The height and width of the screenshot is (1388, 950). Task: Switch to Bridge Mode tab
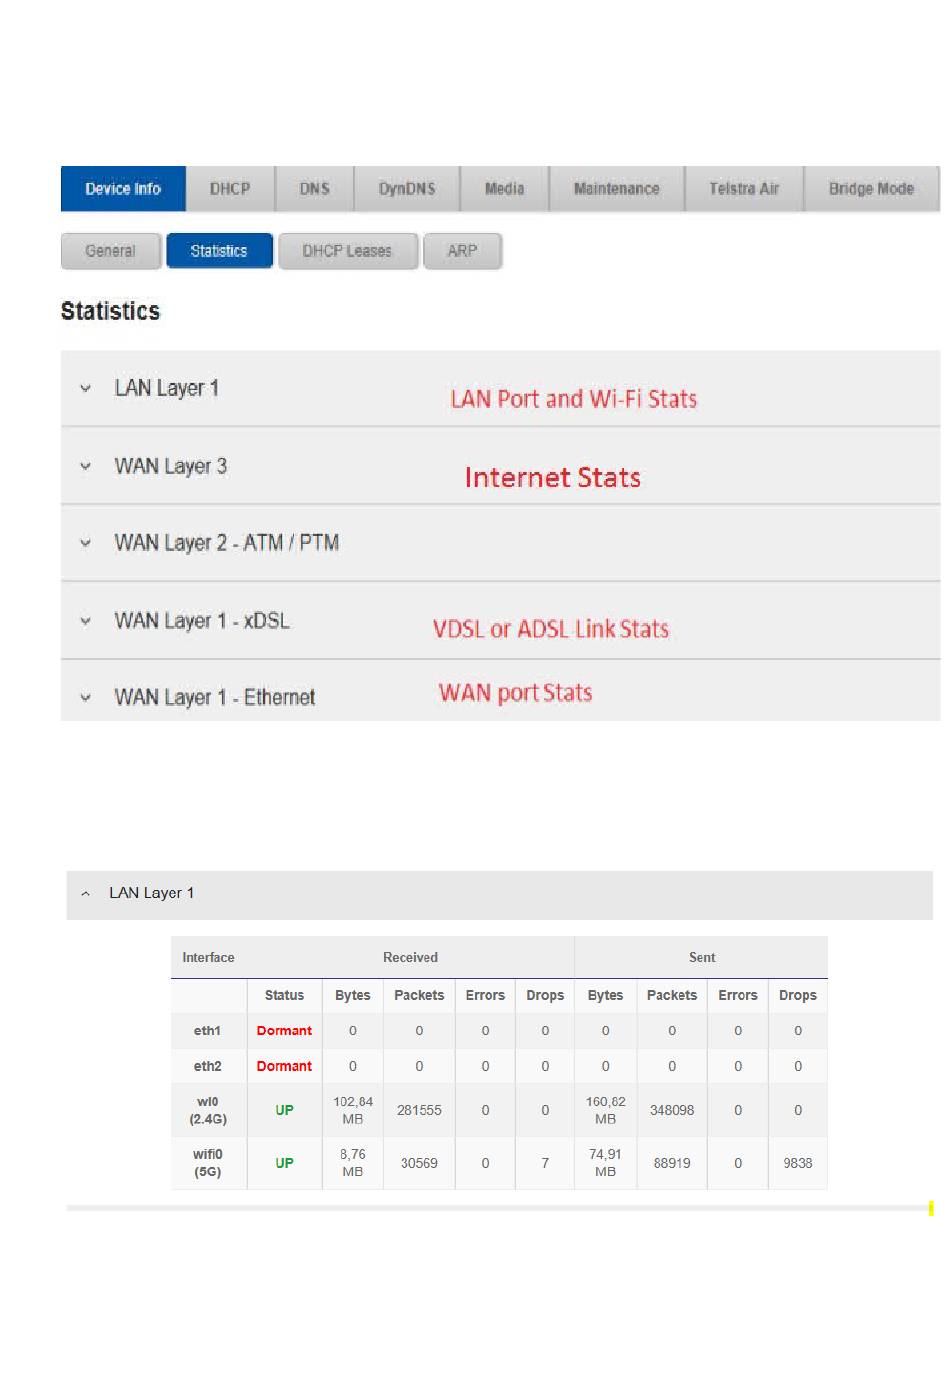coord(871,188)
